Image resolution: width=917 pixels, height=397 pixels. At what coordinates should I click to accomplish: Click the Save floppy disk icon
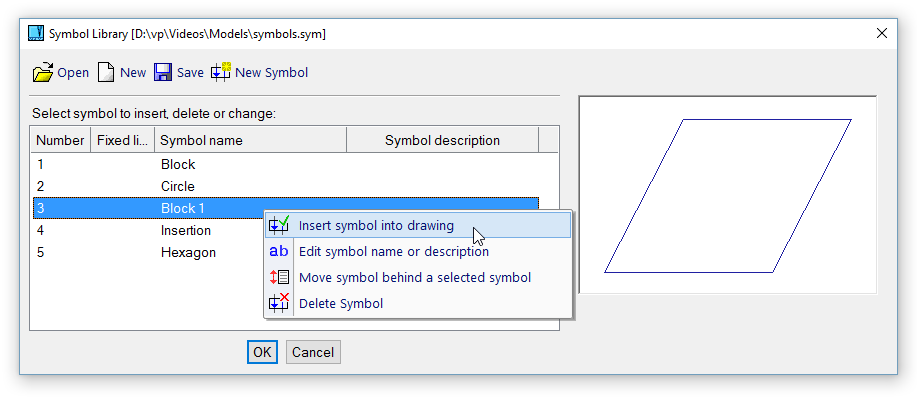[x=163, y=73]
